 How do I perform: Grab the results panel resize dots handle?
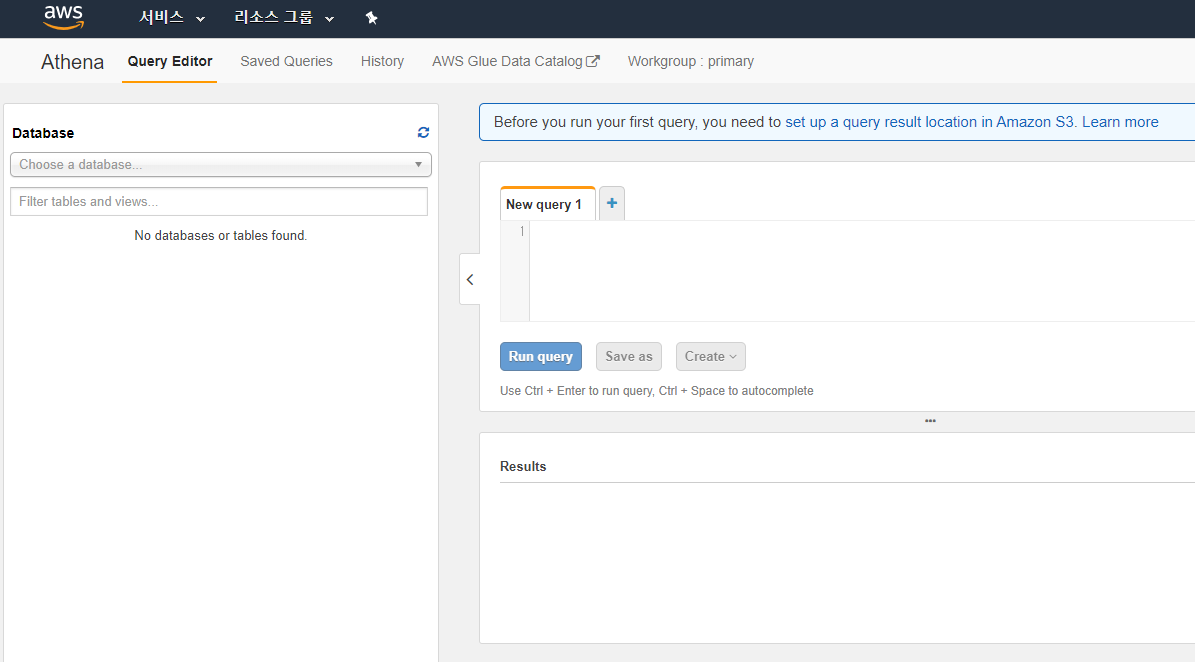pos(930,421)
